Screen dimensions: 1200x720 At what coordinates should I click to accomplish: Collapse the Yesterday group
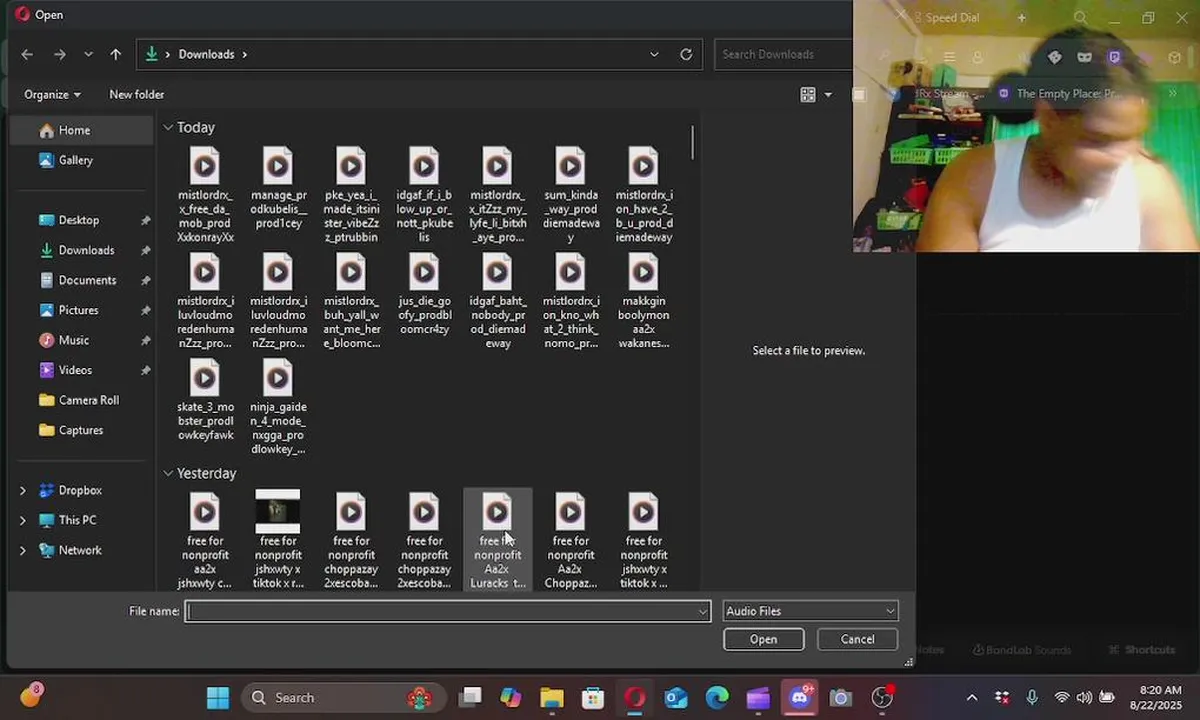click(x=168, y=473)
